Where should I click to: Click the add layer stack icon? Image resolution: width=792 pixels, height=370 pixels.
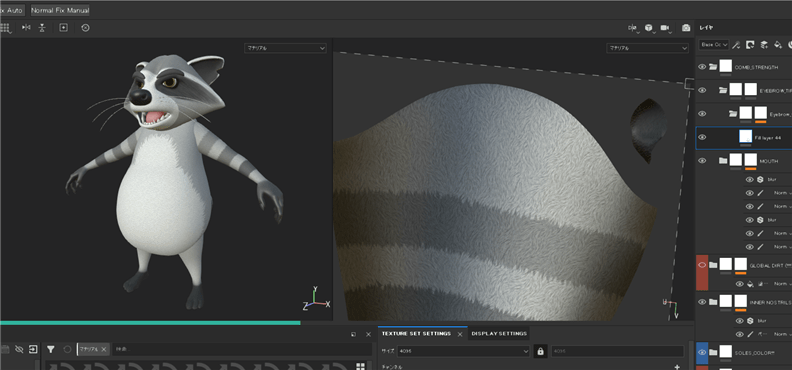pyautogui.click(x=764, y=44)
